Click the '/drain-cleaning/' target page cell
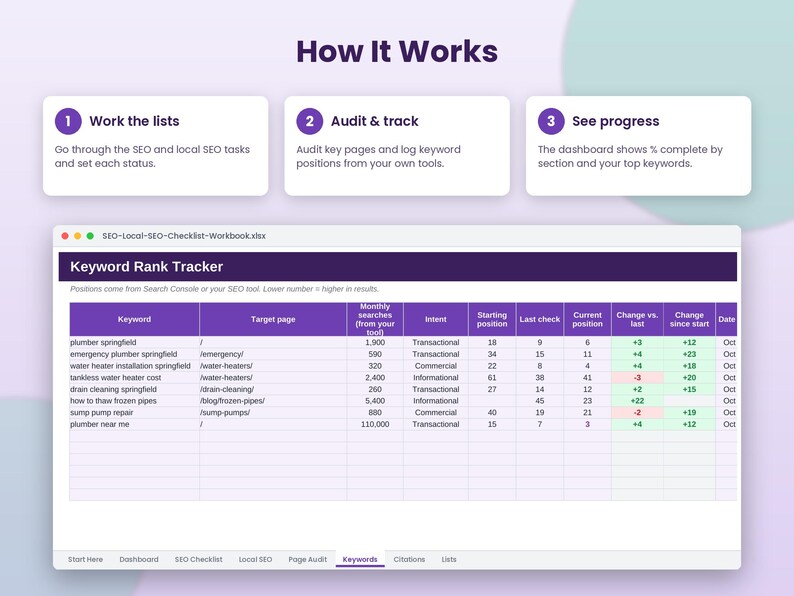The image size is (794, 596). click(x=273, y=389)
